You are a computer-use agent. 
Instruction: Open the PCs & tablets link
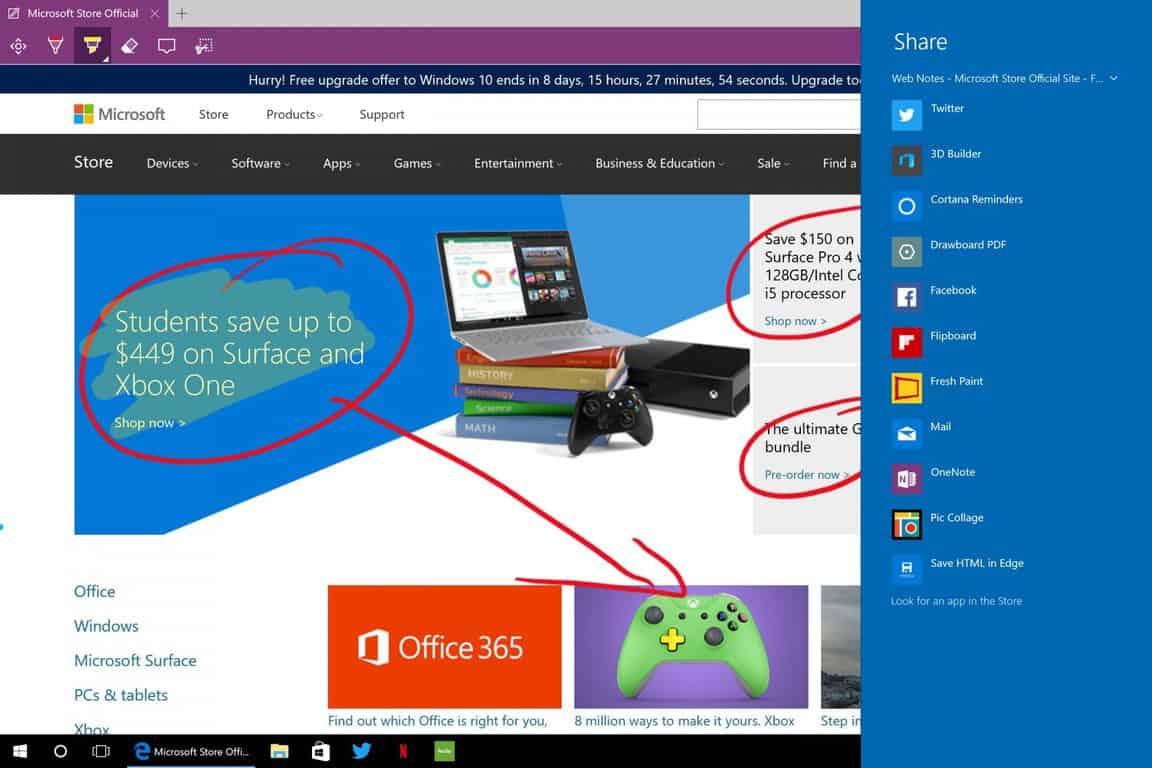click(x=120, y=695)
